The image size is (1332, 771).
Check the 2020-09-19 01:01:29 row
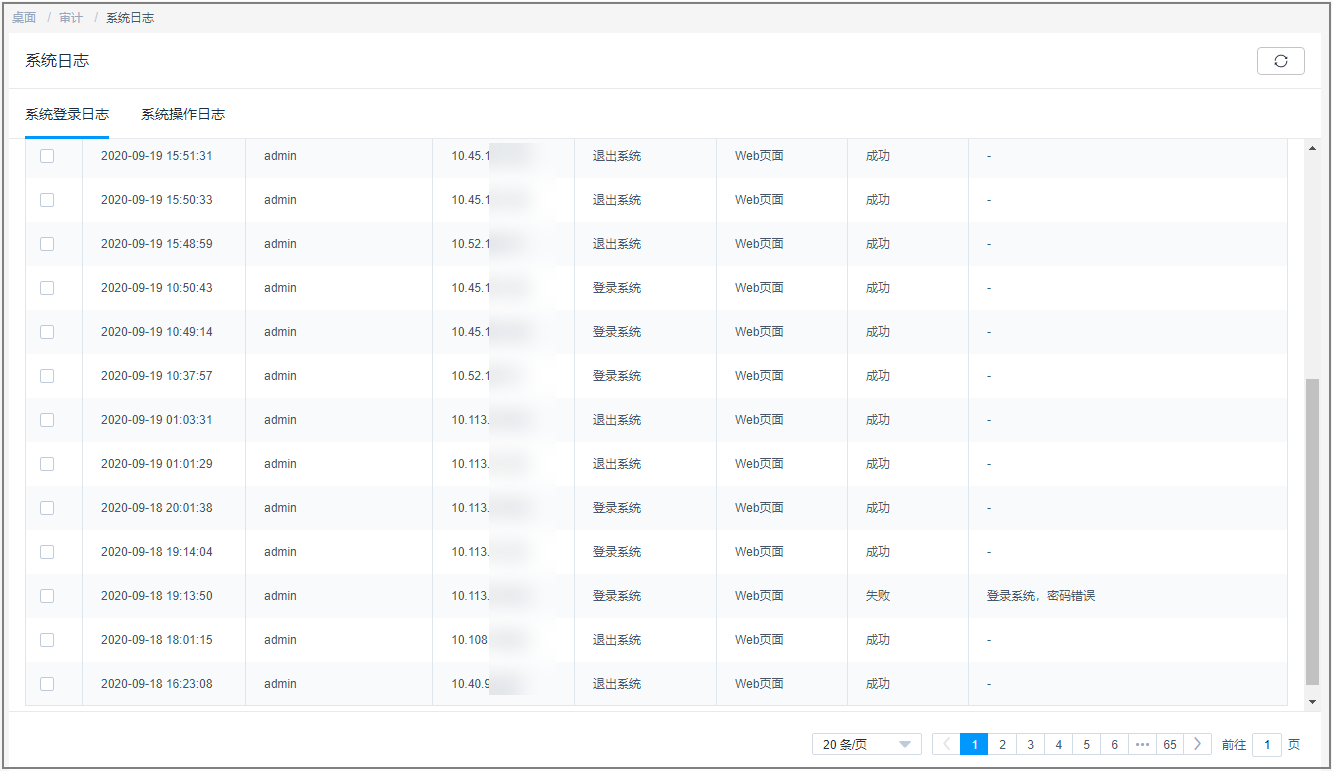pos(47,464)
